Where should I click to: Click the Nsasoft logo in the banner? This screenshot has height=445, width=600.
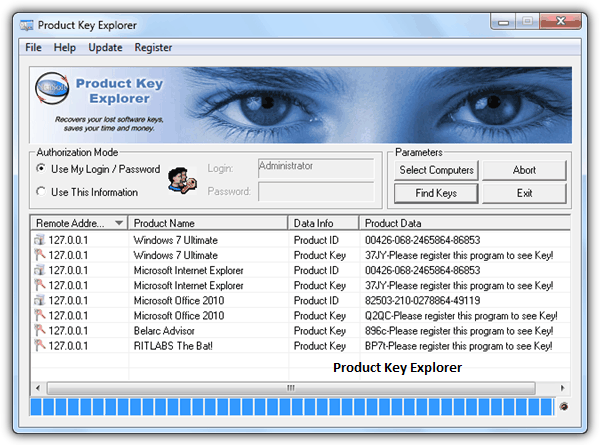click(52, 88)
